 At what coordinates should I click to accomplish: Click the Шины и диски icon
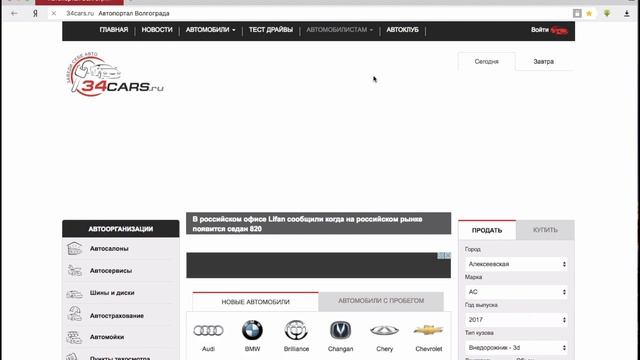tap(74, 293)
